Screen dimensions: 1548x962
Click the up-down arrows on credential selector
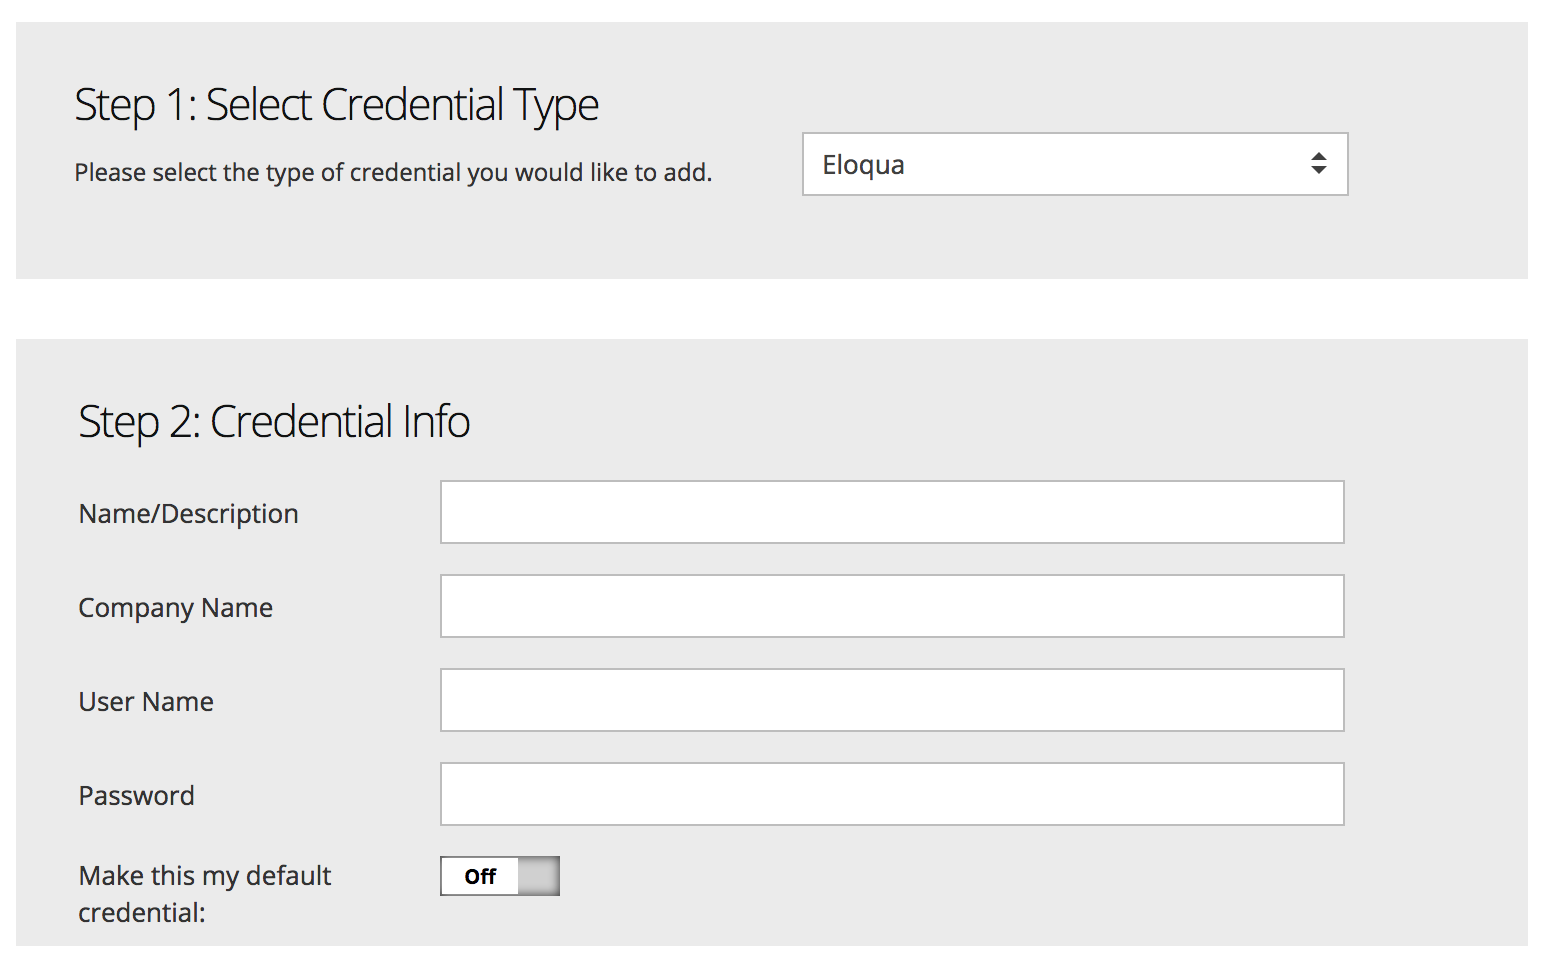click(1318, 164)
